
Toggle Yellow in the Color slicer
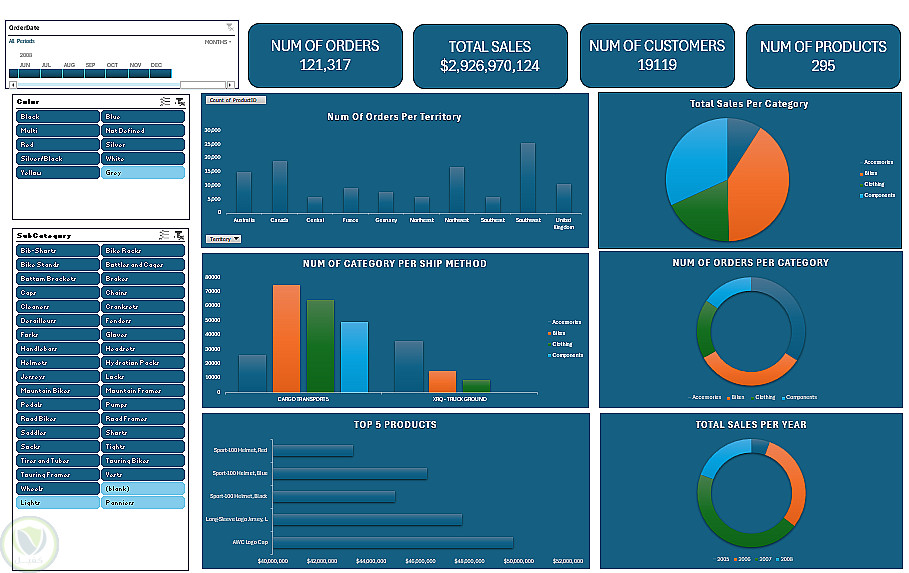[57, 172]
